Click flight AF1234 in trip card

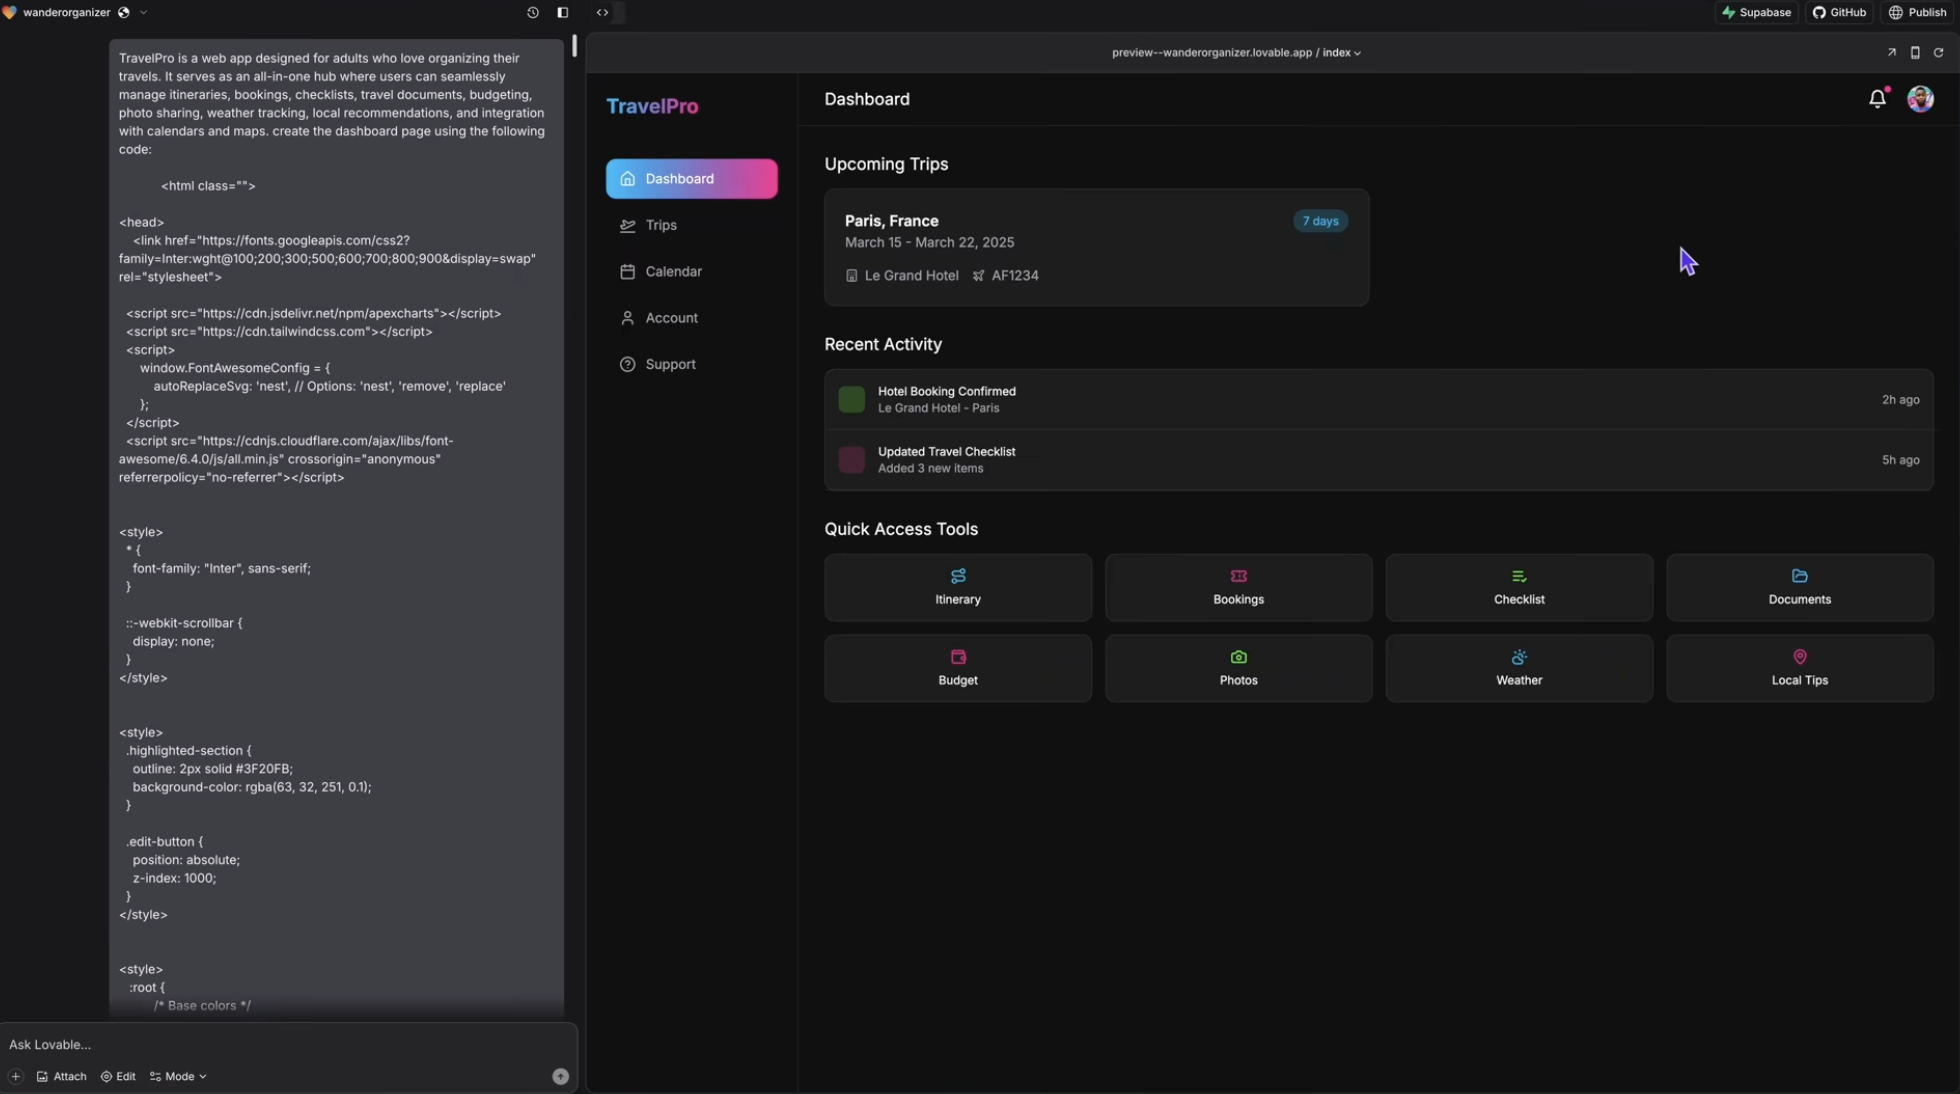click(1015, 275)
